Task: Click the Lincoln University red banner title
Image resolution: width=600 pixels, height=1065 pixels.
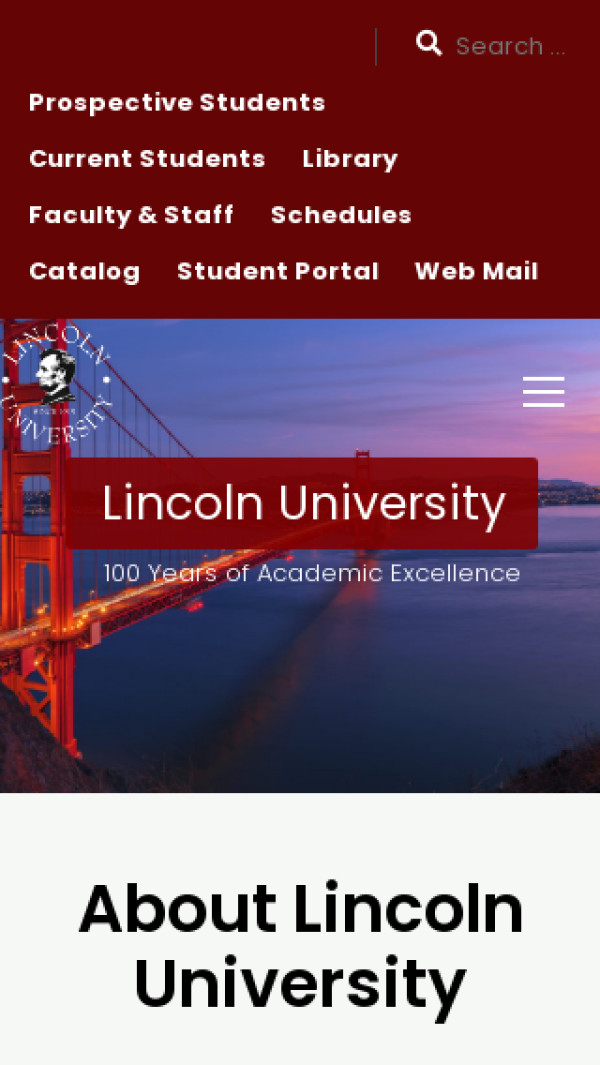Action: point(303,503)
